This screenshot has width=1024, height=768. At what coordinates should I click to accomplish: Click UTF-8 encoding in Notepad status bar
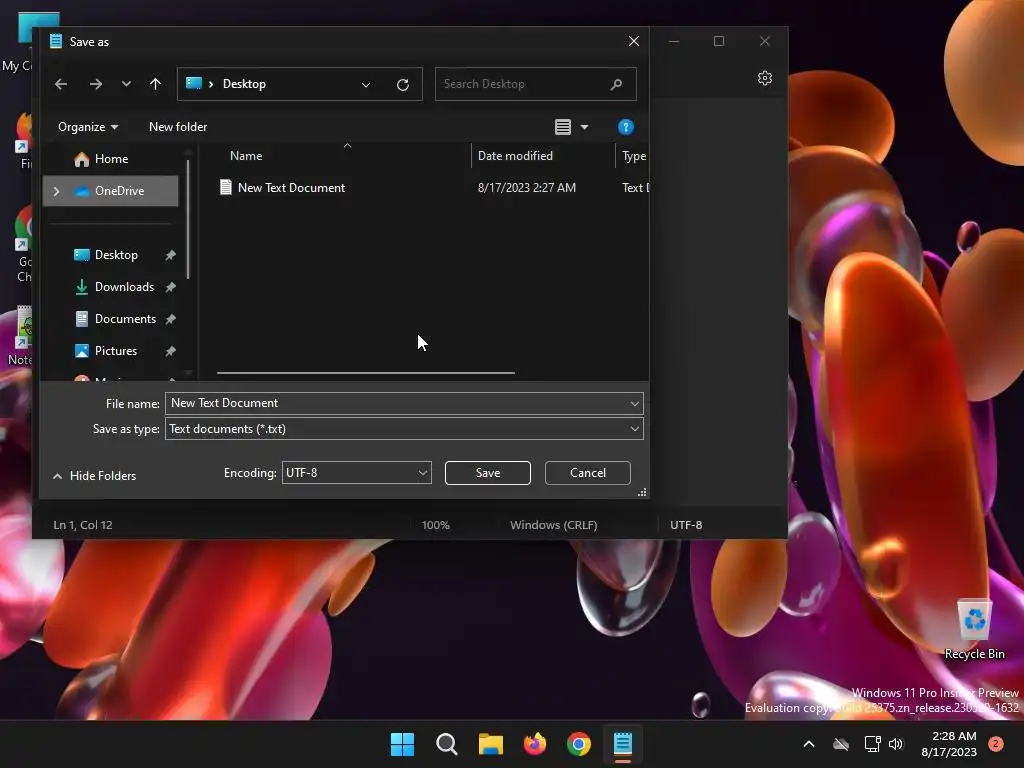686,525
